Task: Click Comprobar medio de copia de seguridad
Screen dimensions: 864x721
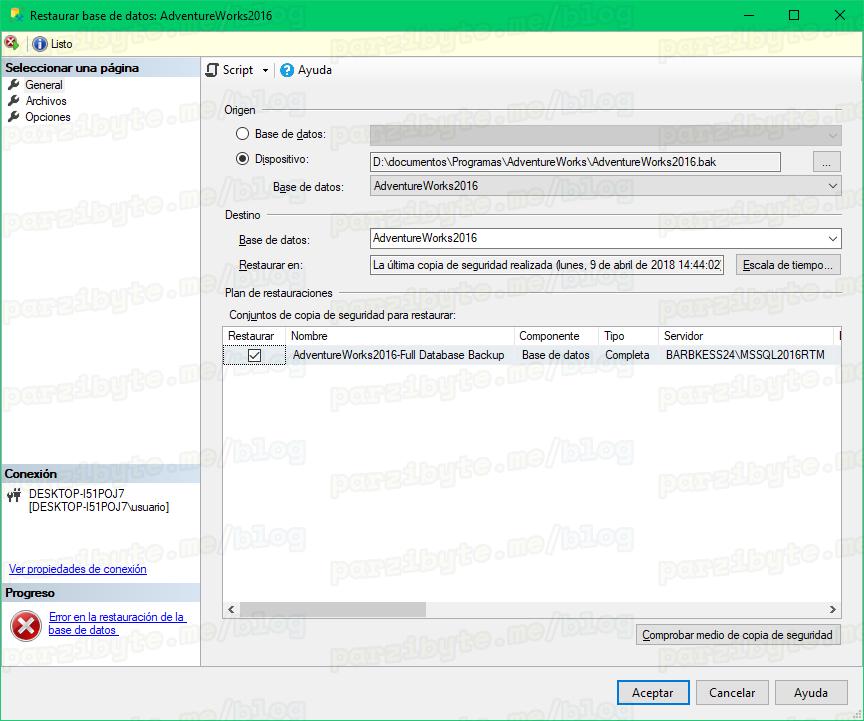Action: (738, 635)
